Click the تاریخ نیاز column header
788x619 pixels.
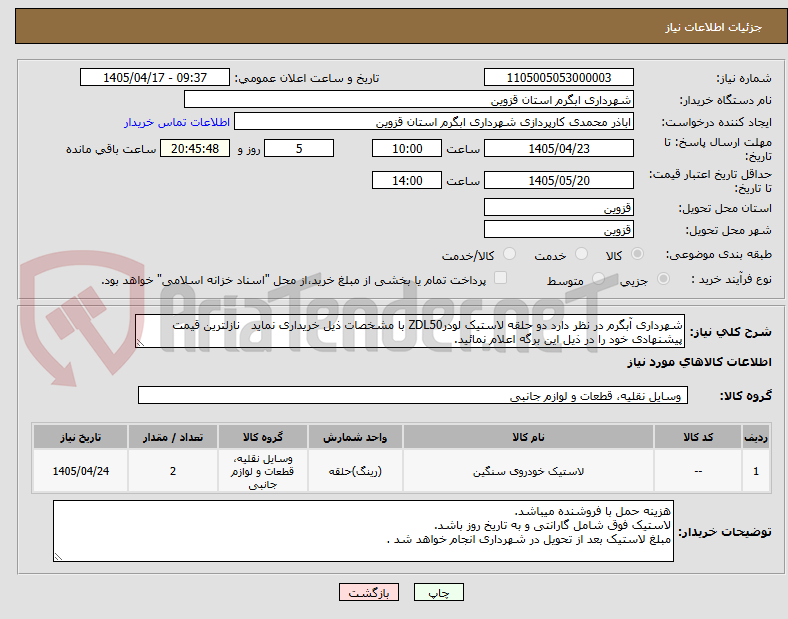coord(80,437)
